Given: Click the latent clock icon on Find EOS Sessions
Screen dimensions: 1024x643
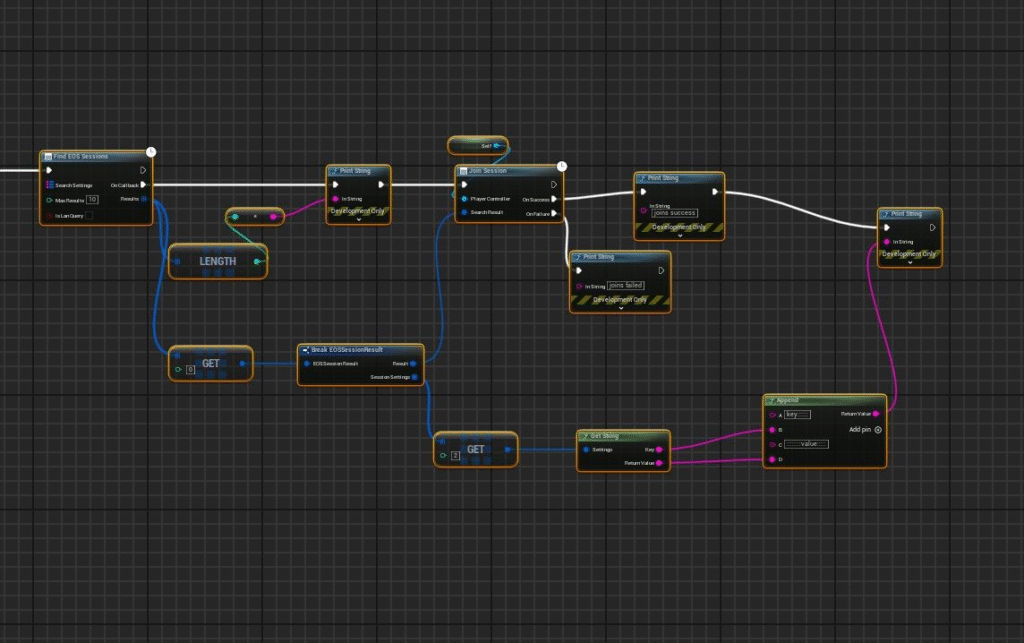Looking at the screenshot, I should tap(151, 152).
